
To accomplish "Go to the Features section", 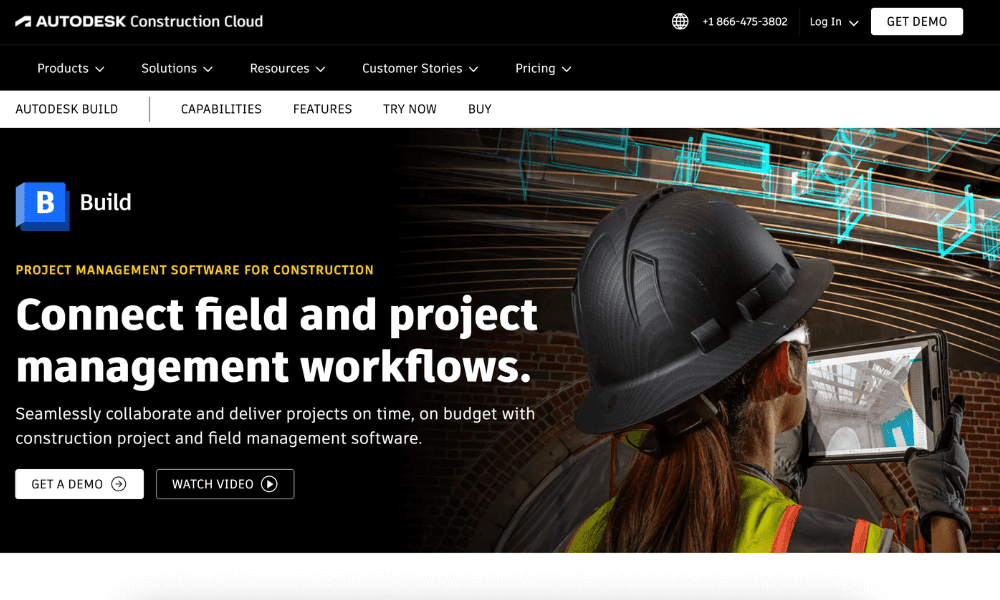I will 322,109.
